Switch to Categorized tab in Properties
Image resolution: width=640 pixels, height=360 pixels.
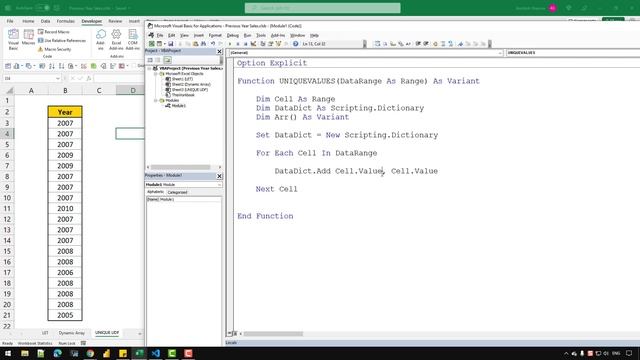coord(177,192)
